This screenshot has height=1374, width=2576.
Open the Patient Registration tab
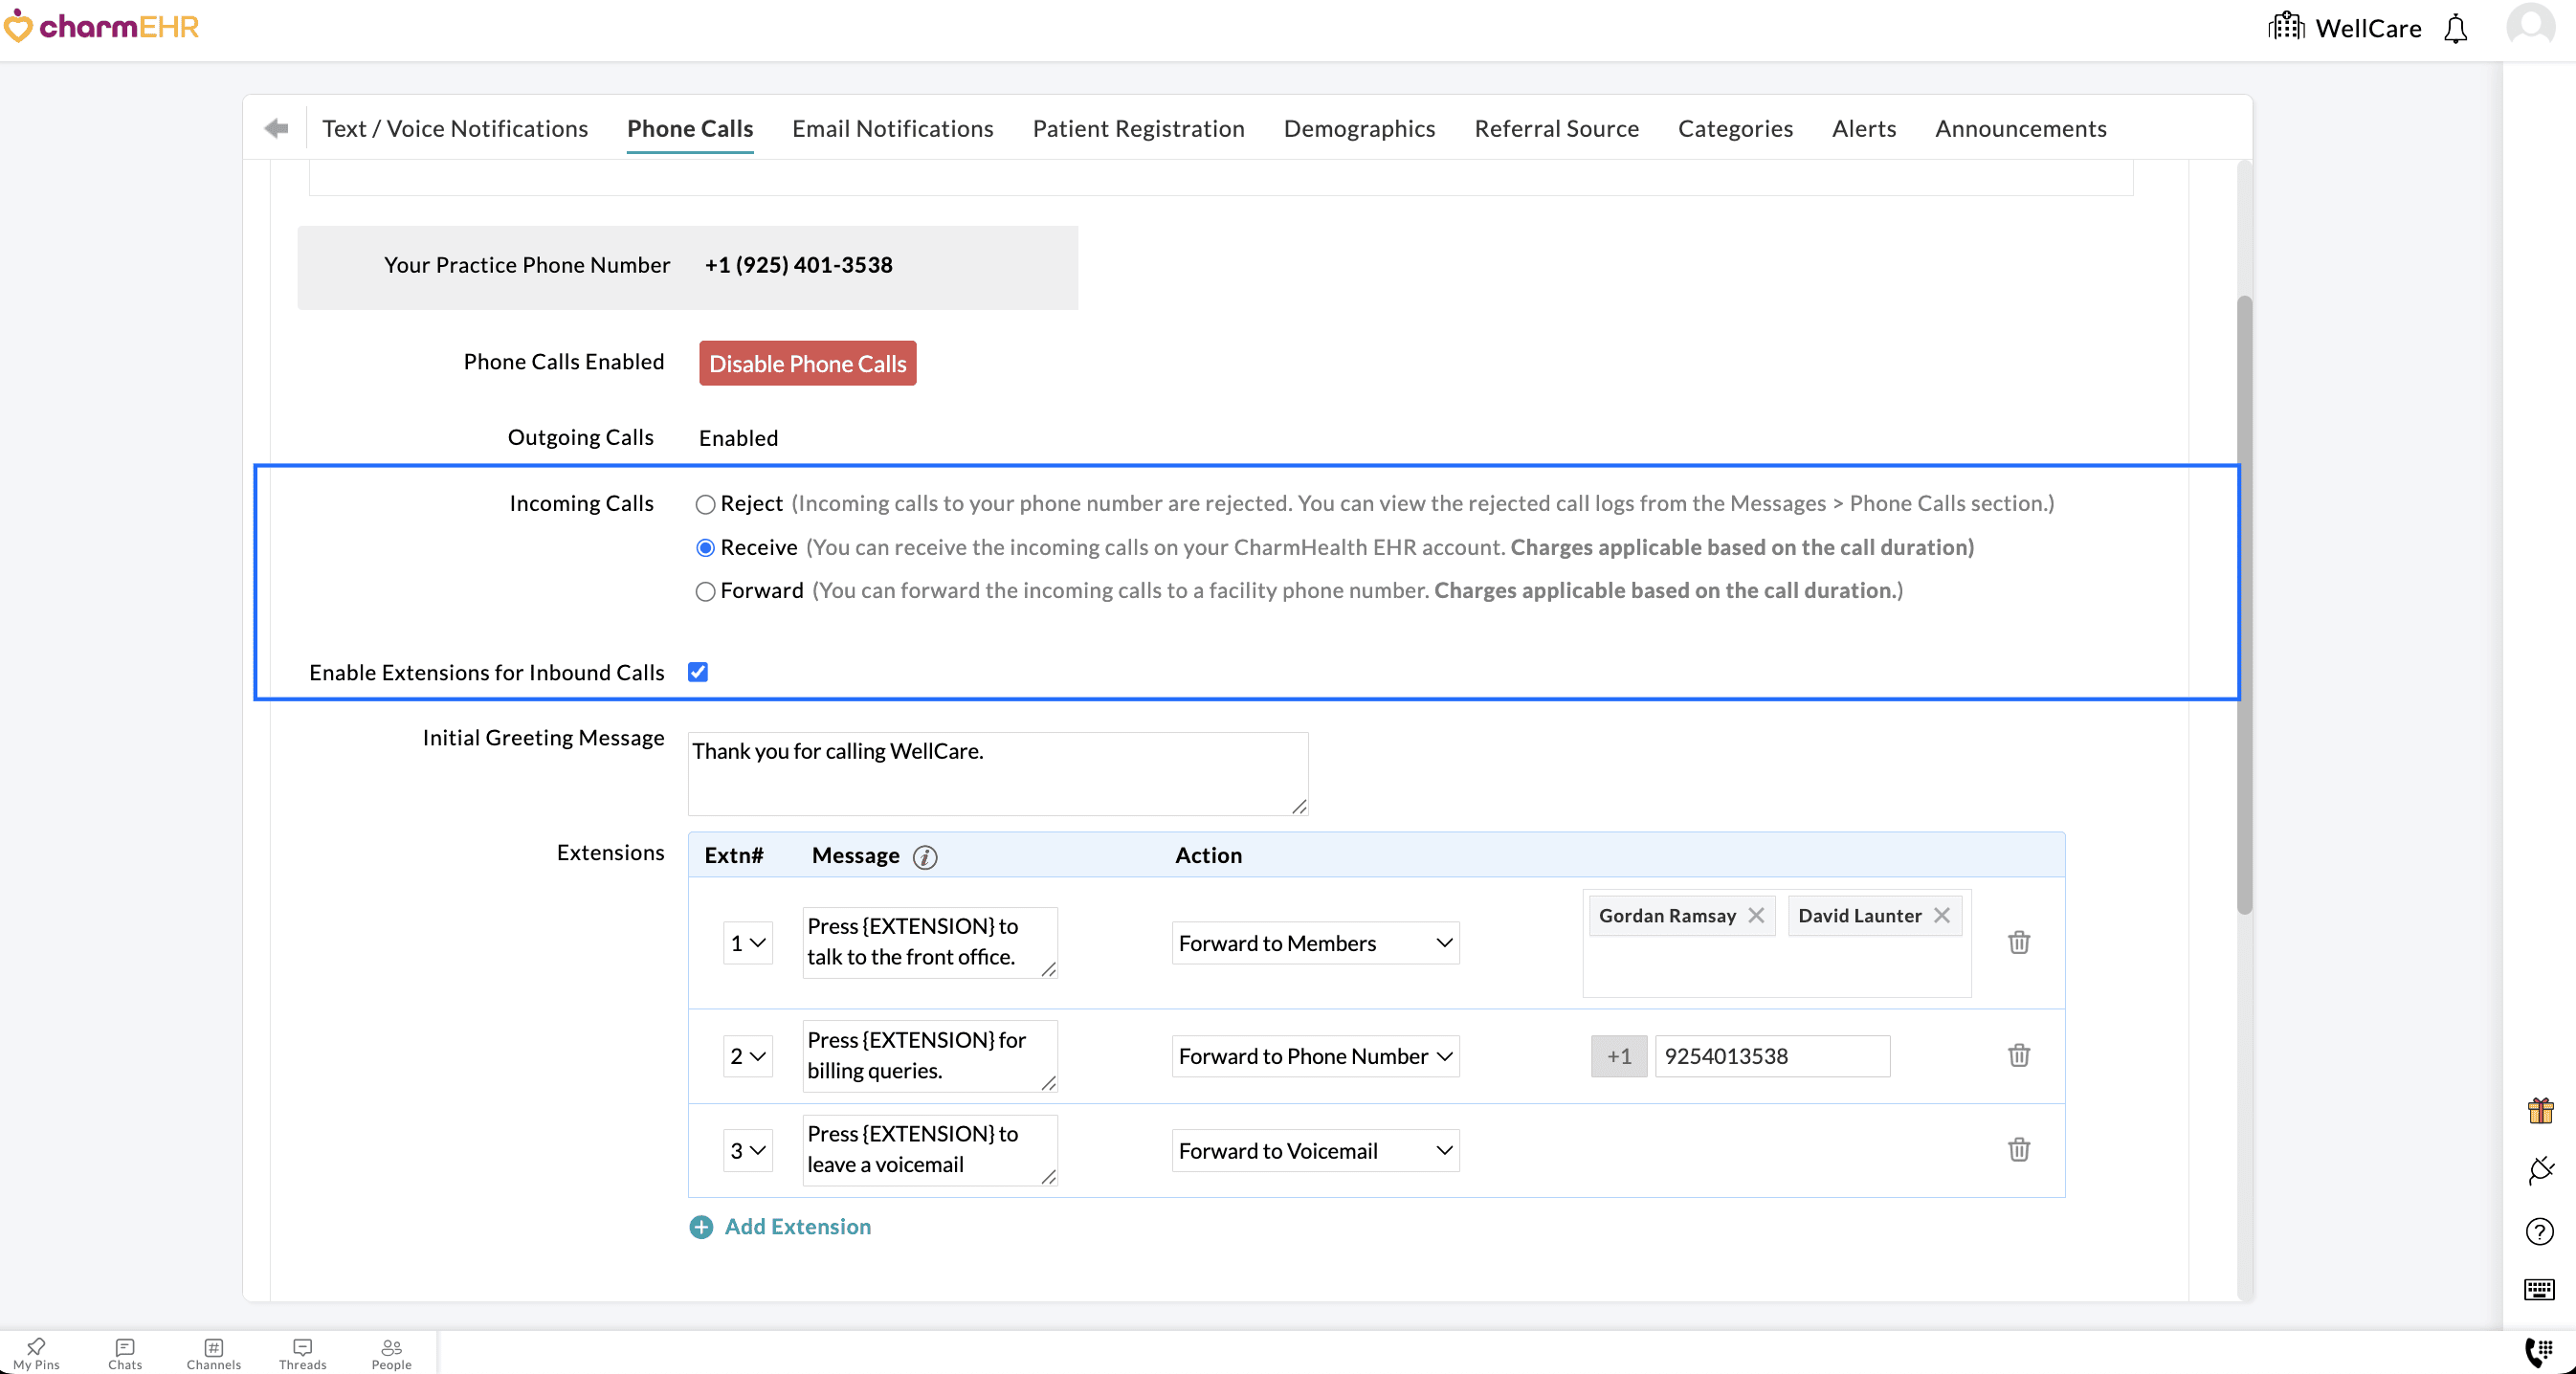[x=1139, y=128]
